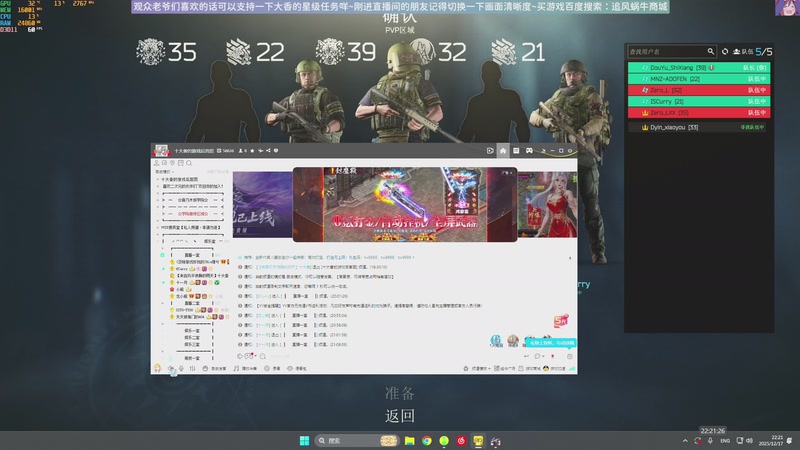Select Zero_LXX player row in the team list
Image resolution: width=800 pixels, height=450 pixels.
698,112
